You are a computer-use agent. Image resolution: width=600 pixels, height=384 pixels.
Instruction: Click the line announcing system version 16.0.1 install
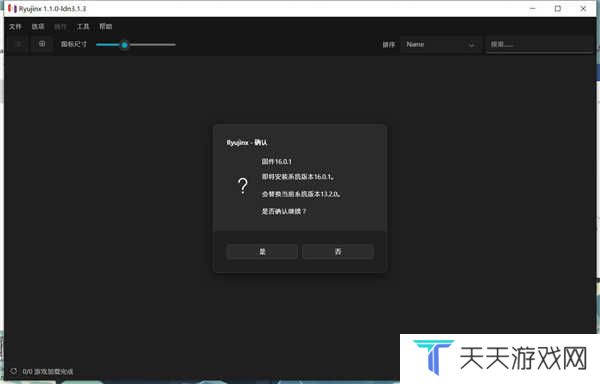[298, 177]
